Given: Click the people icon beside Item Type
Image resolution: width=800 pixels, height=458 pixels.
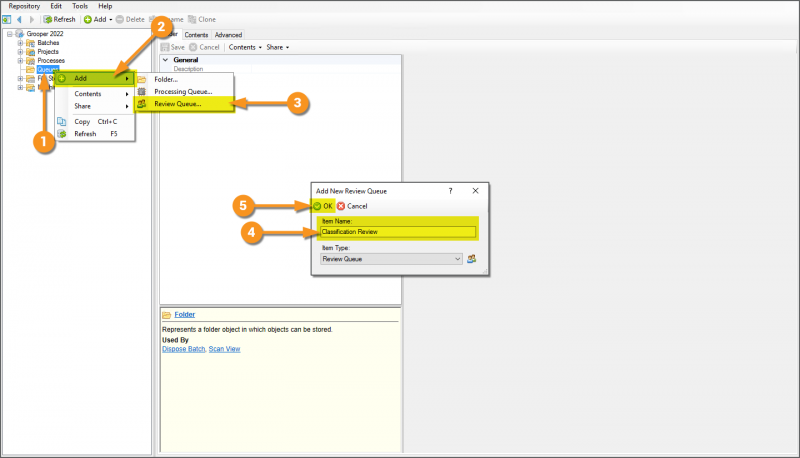Looking at the screenshot, I should click(471, 259).
